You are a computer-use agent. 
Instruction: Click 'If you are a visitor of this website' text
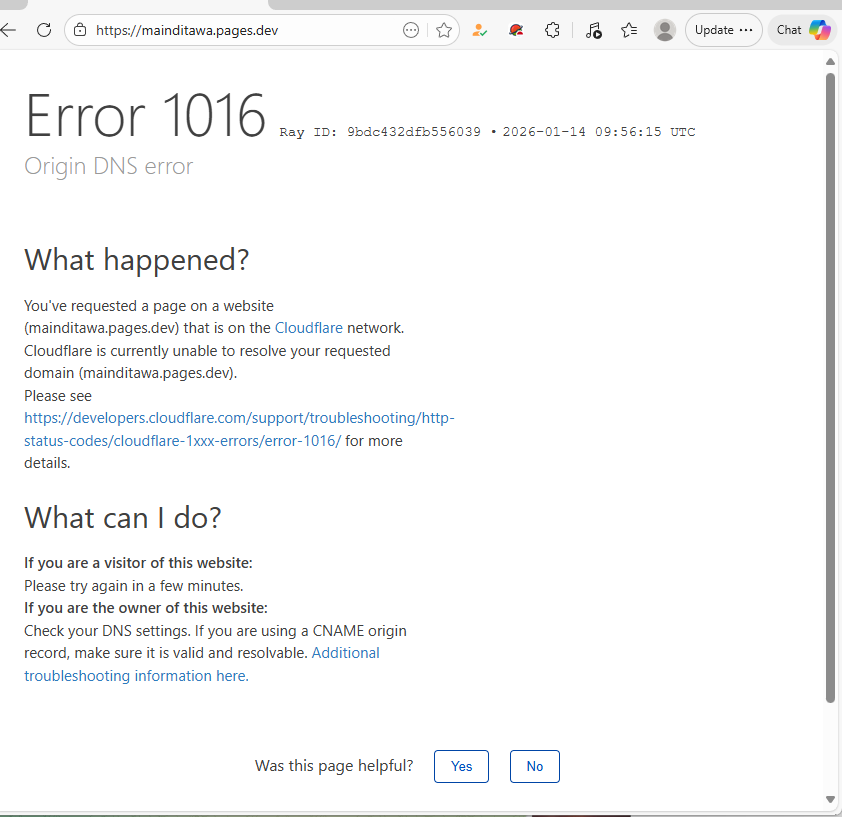(x=138, y=562)
